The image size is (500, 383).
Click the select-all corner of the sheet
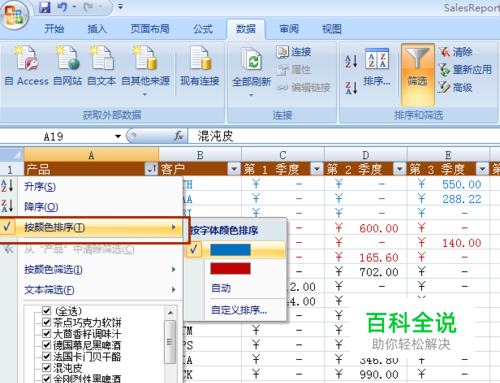12,155
